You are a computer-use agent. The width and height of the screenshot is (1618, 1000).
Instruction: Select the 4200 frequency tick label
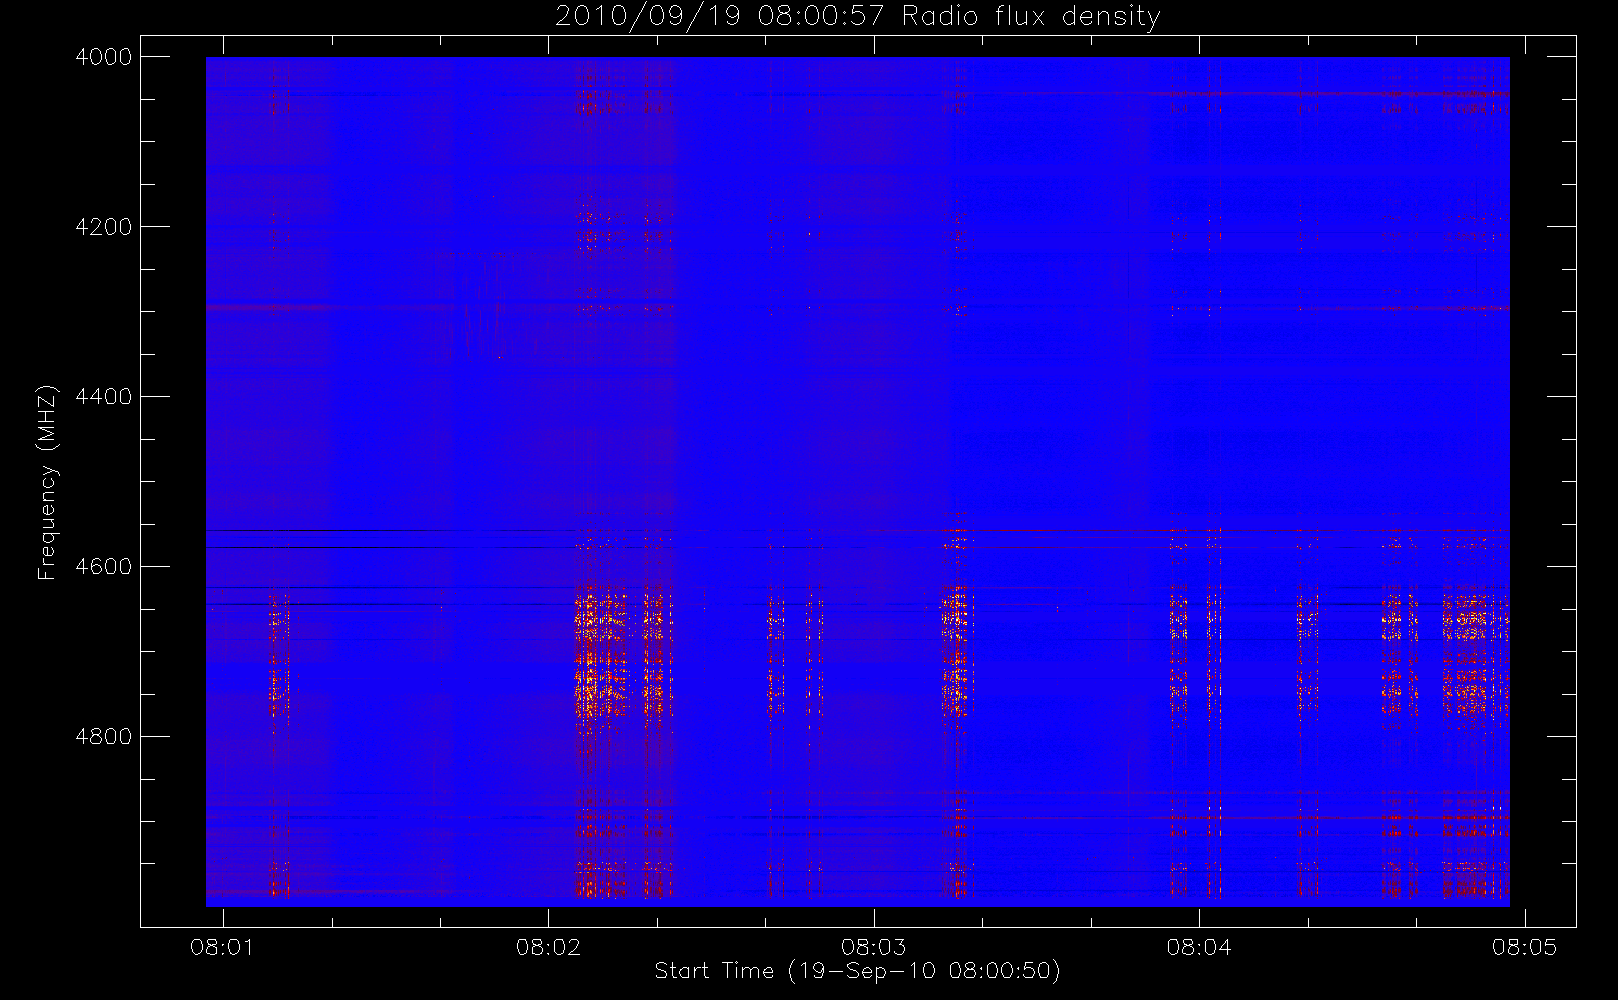pyautogui.click(x=104, y=227)
